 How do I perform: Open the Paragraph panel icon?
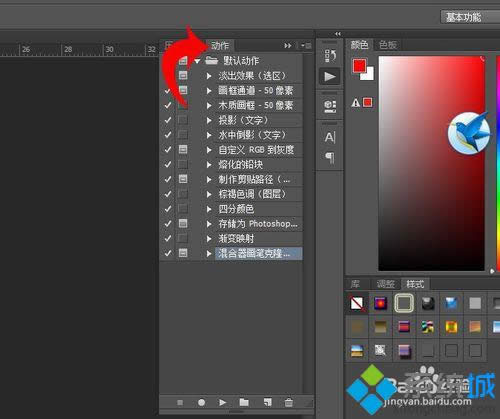(330, 157)
